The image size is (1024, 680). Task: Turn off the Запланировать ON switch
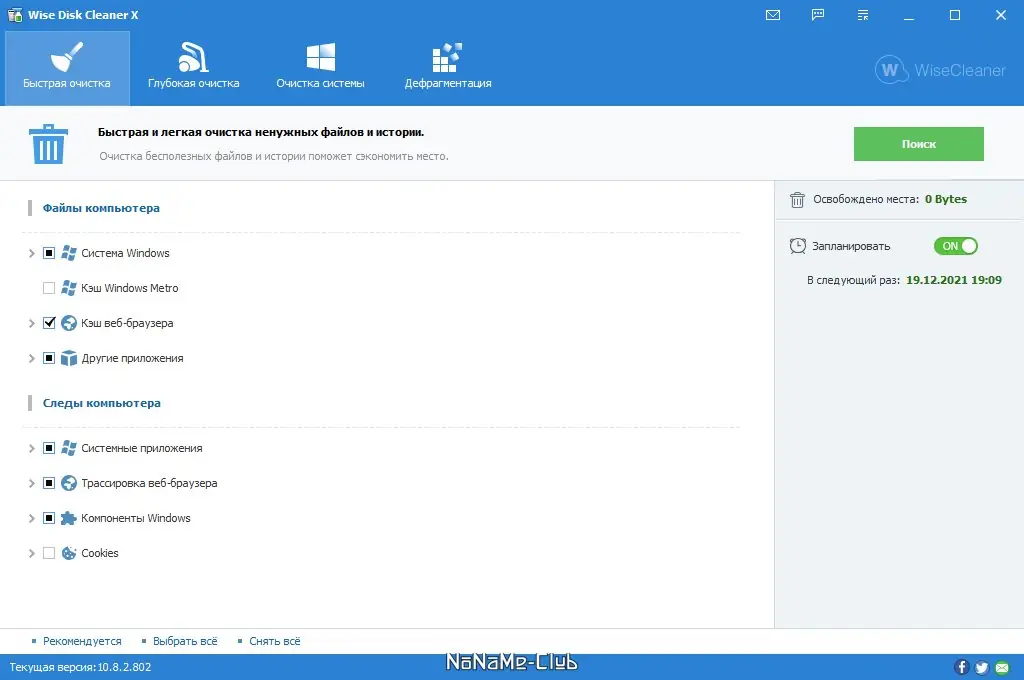955,246
